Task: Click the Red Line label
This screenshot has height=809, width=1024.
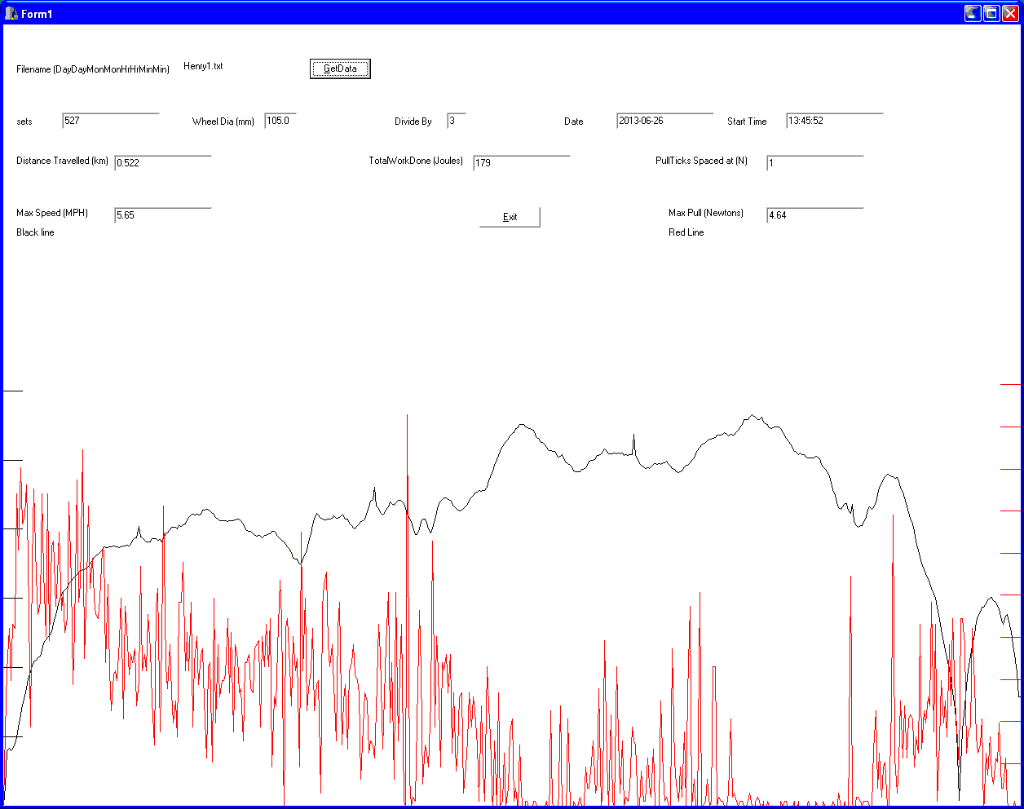Action: pos(686,232)
